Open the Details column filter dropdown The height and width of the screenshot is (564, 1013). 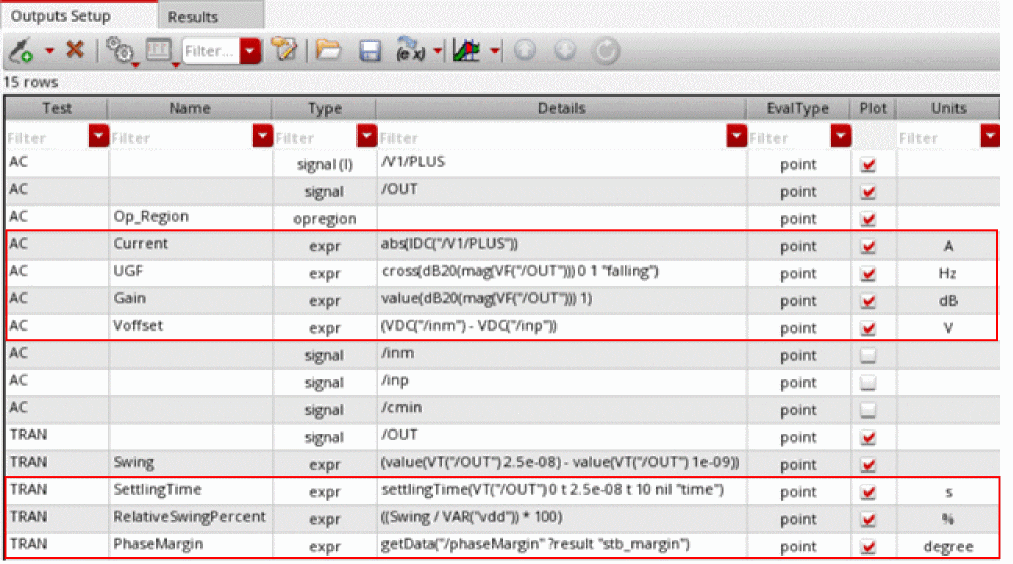(x=737, y=138)
